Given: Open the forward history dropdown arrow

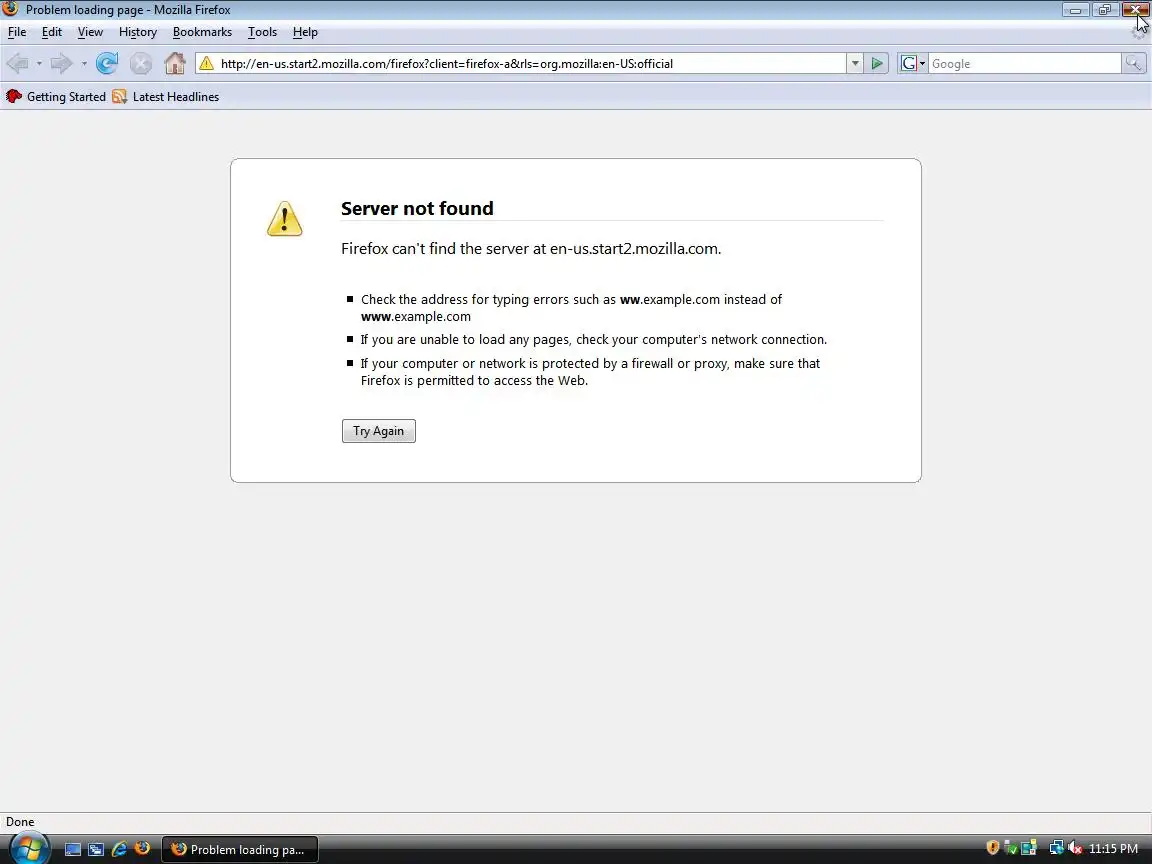Looking at the screenshot, I should point(84,64).
